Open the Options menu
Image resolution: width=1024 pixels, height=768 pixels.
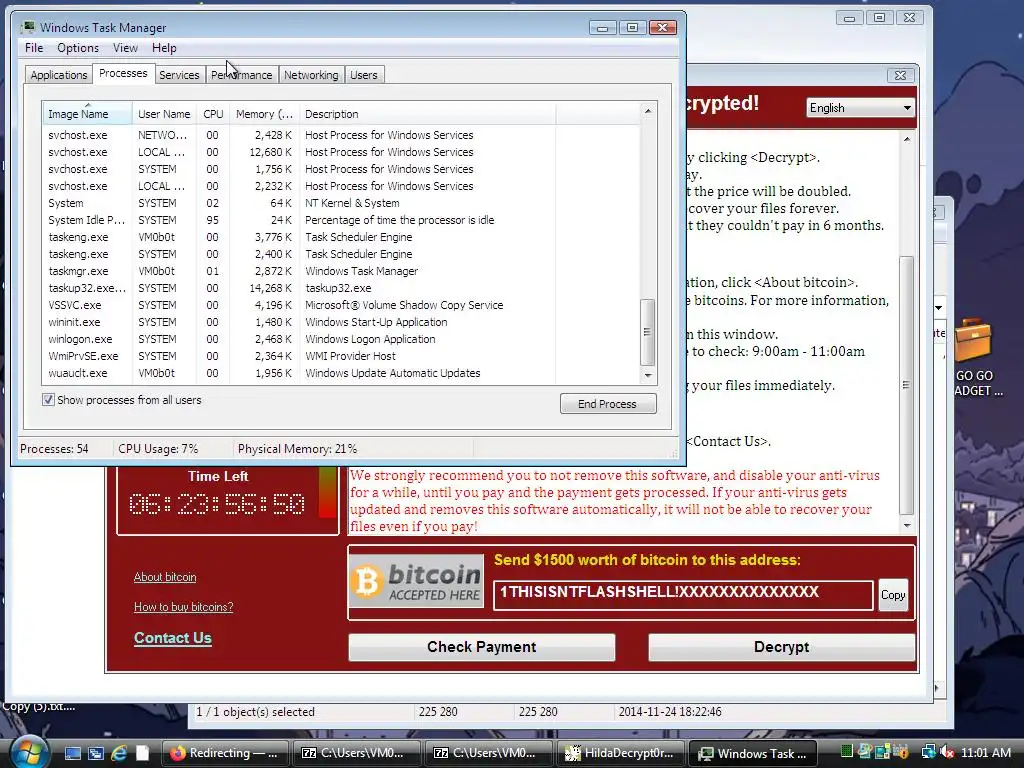[78, 48]
